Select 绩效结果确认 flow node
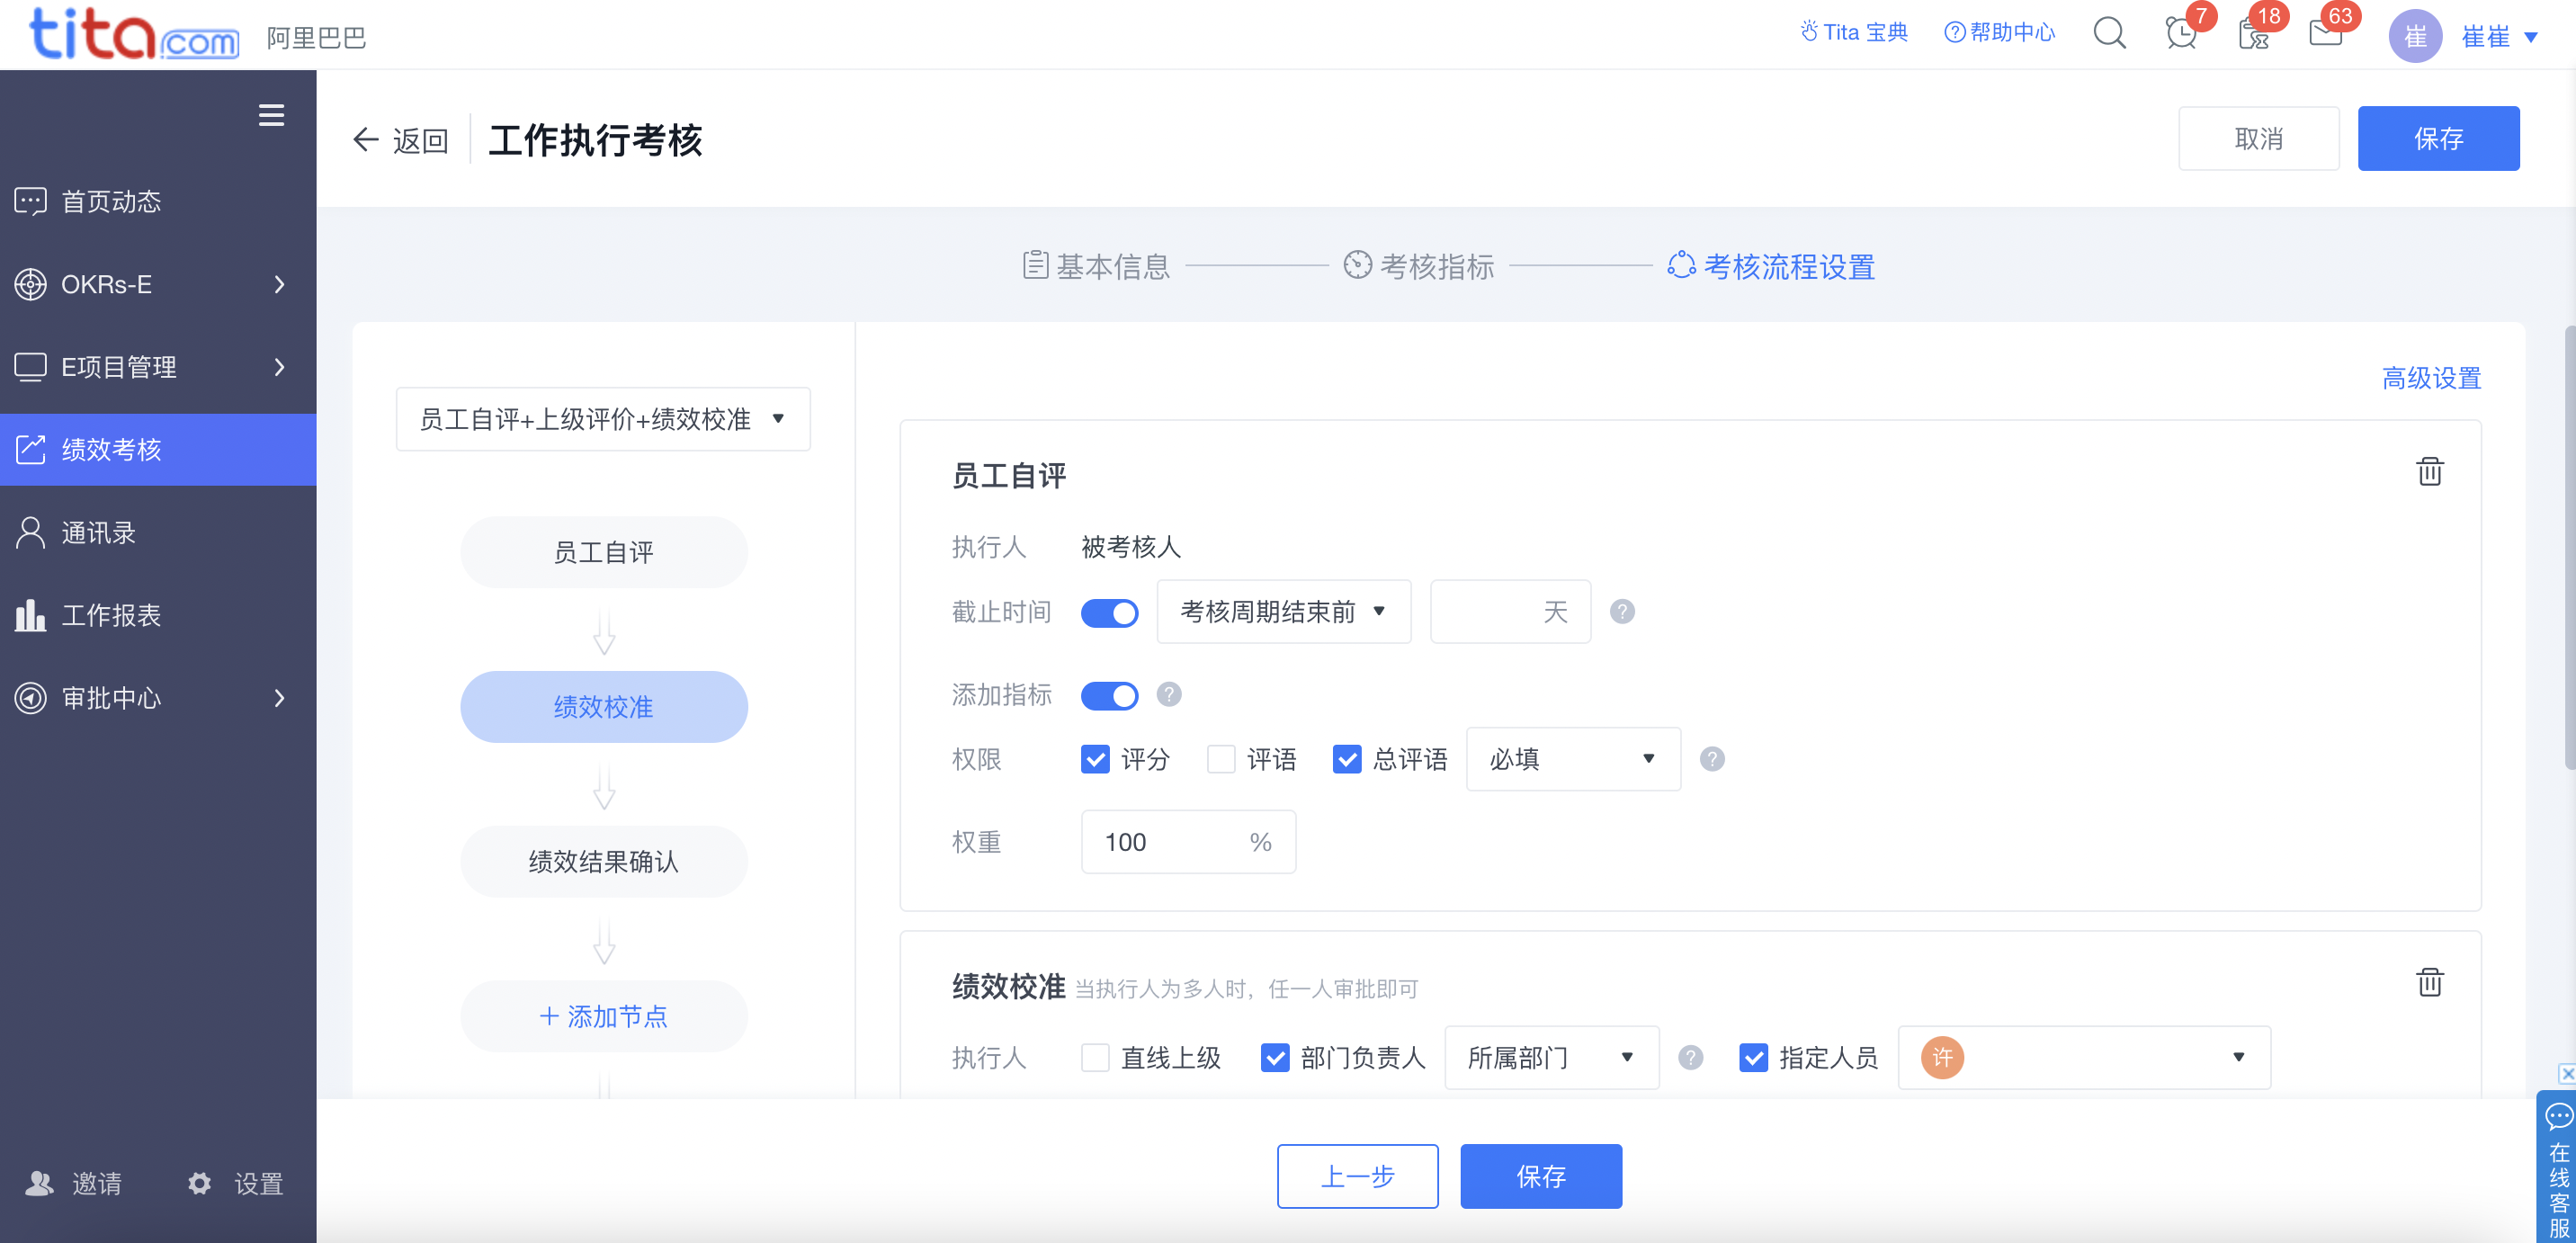This screenshot has height=1243, width=2576. (603, 861)
